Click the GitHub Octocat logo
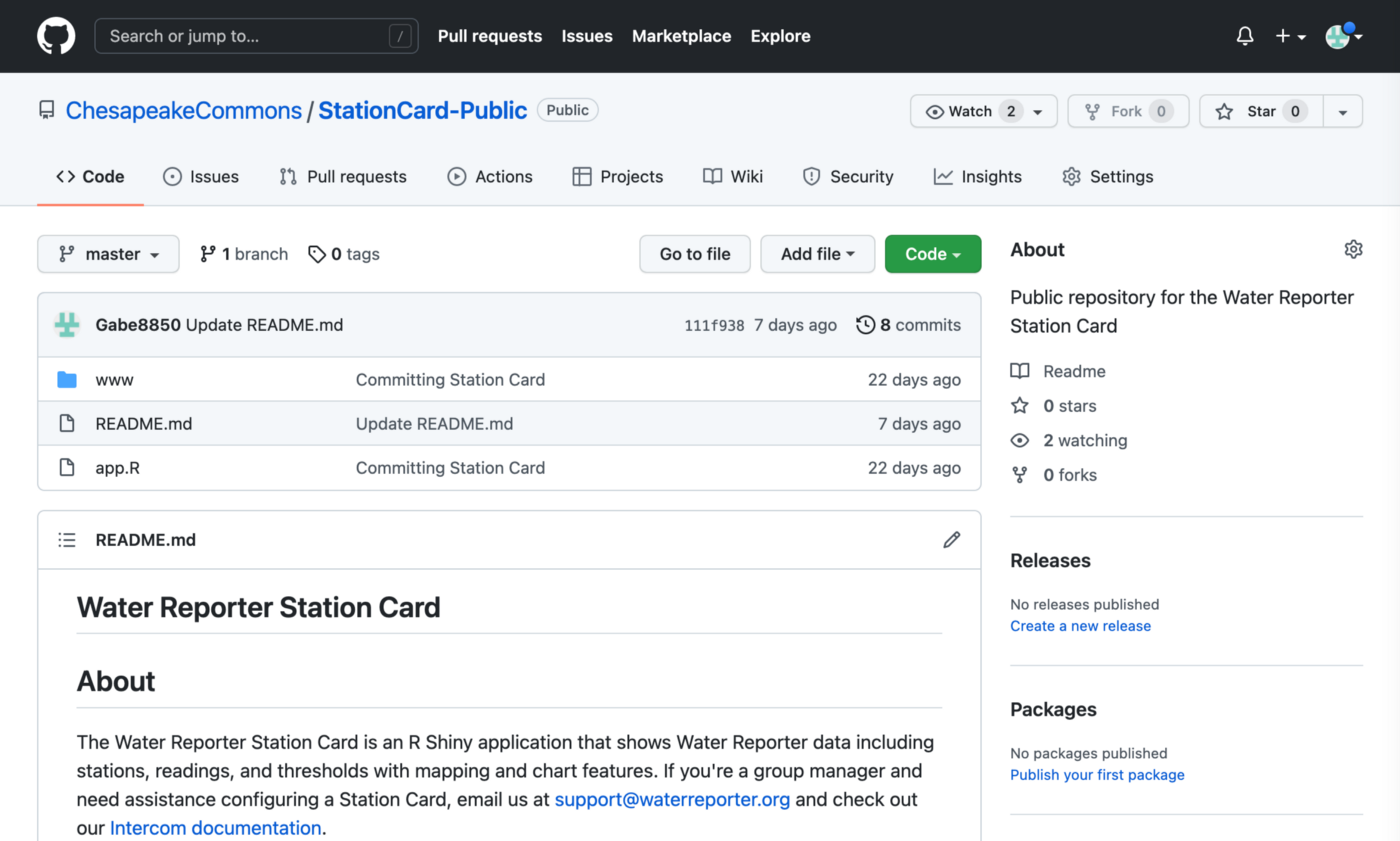The height and width of the screenshot is (841, 1400). [x=56, y=36]
